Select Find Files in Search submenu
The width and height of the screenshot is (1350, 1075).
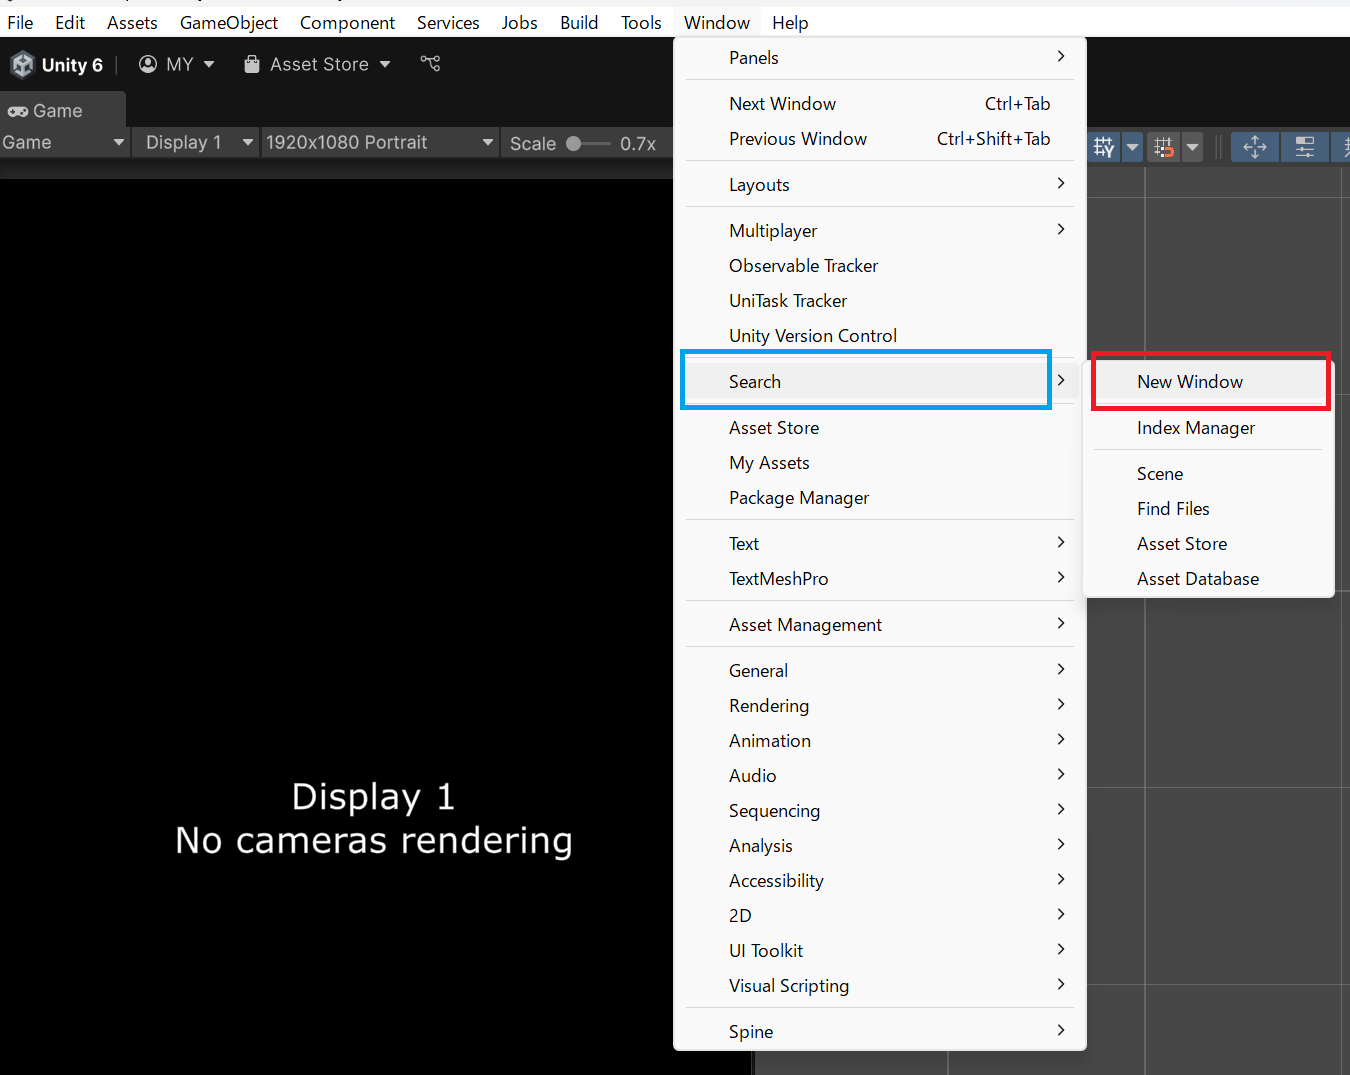coord(1173,509)
